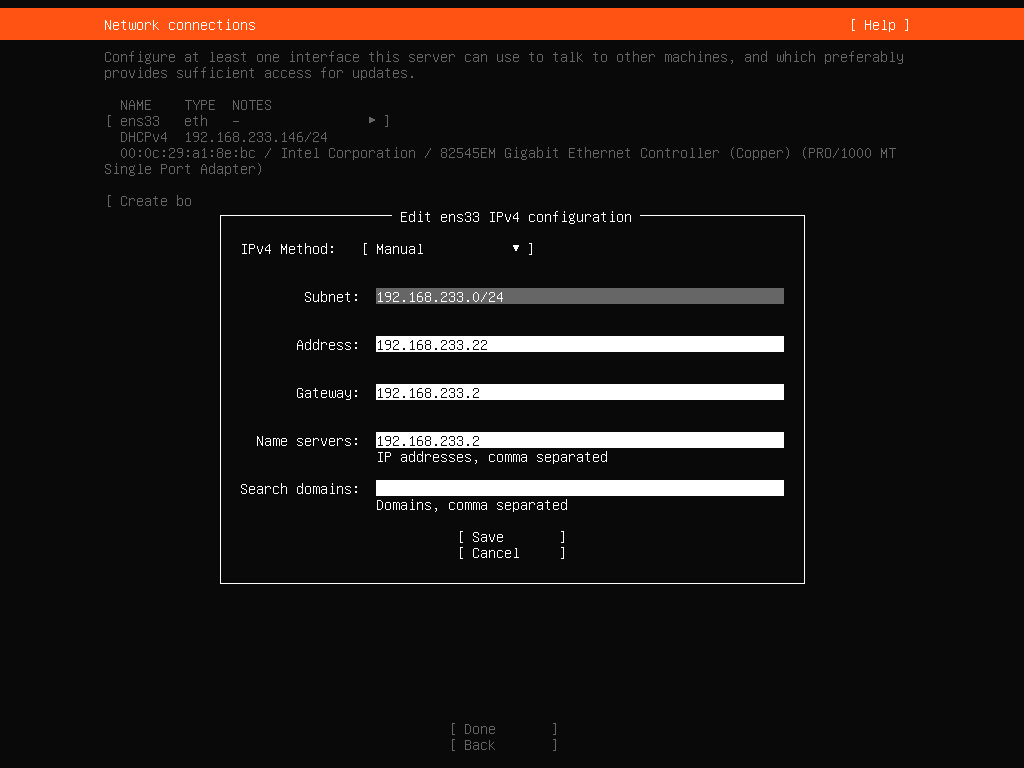Click the partially hidden Create bond button
This screenshot has height=768, width=1024.
coord(150,201)
